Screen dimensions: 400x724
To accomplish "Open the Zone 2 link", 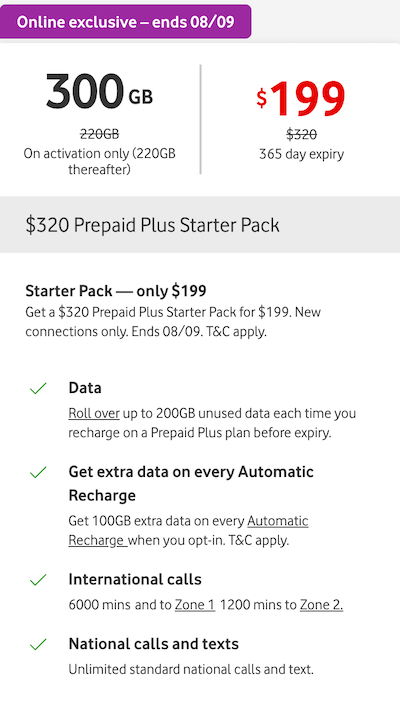I will (x=321, y=605).
